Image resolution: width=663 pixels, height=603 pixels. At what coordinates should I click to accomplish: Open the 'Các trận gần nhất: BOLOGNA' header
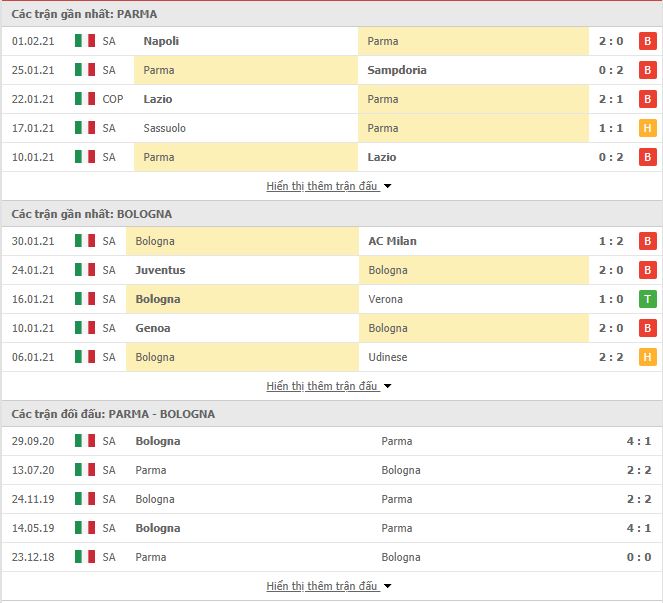(92, 214)
